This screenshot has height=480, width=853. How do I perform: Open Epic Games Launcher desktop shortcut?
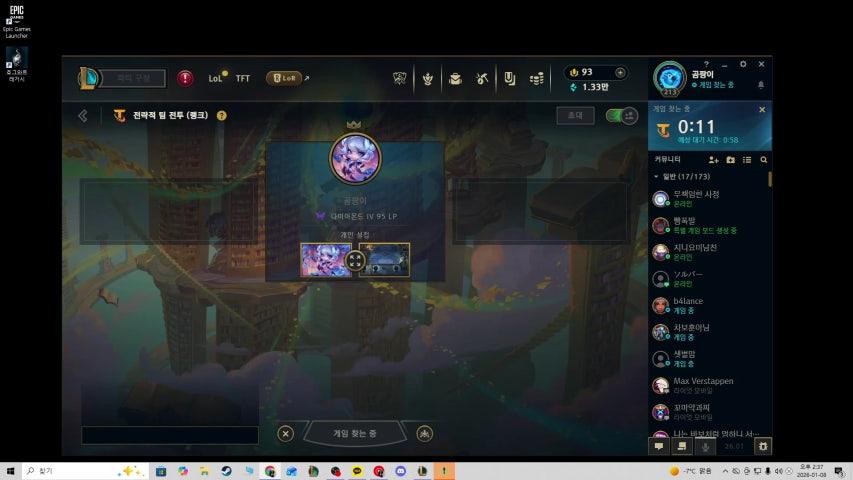[17, 22]
